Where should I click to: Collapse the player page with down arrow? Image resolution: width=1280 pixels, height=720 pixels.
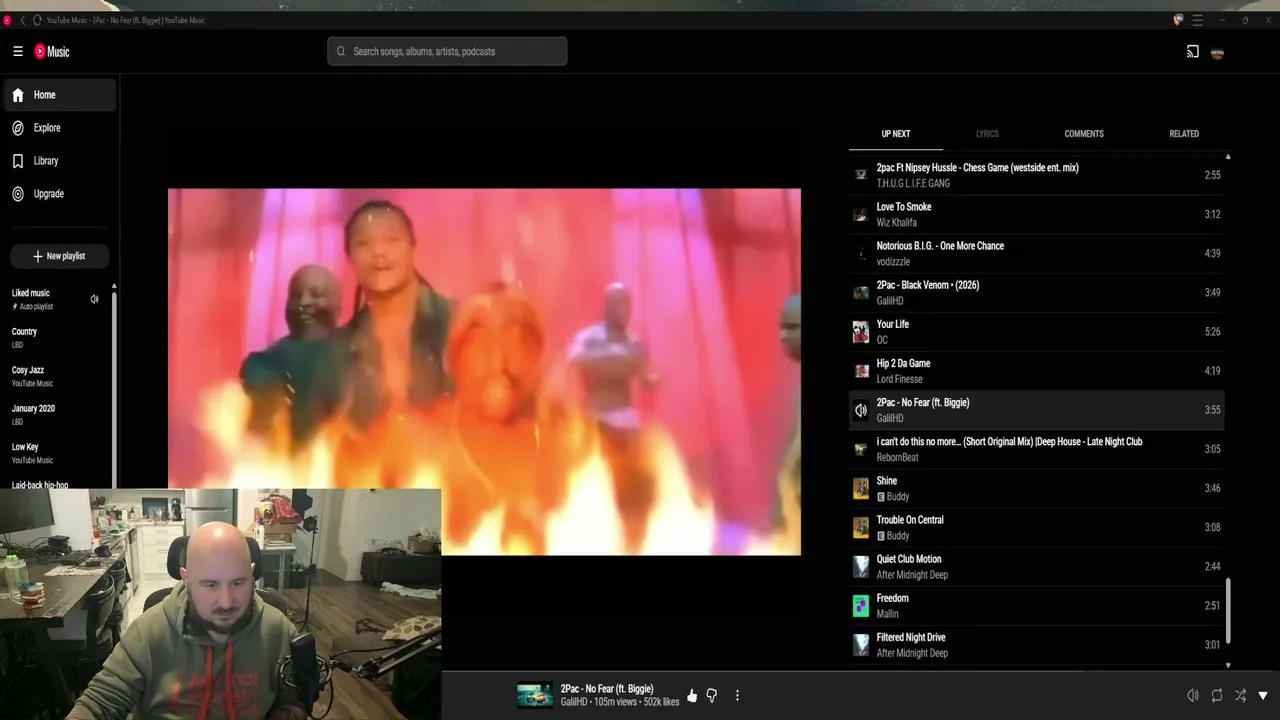(1263, 696)
